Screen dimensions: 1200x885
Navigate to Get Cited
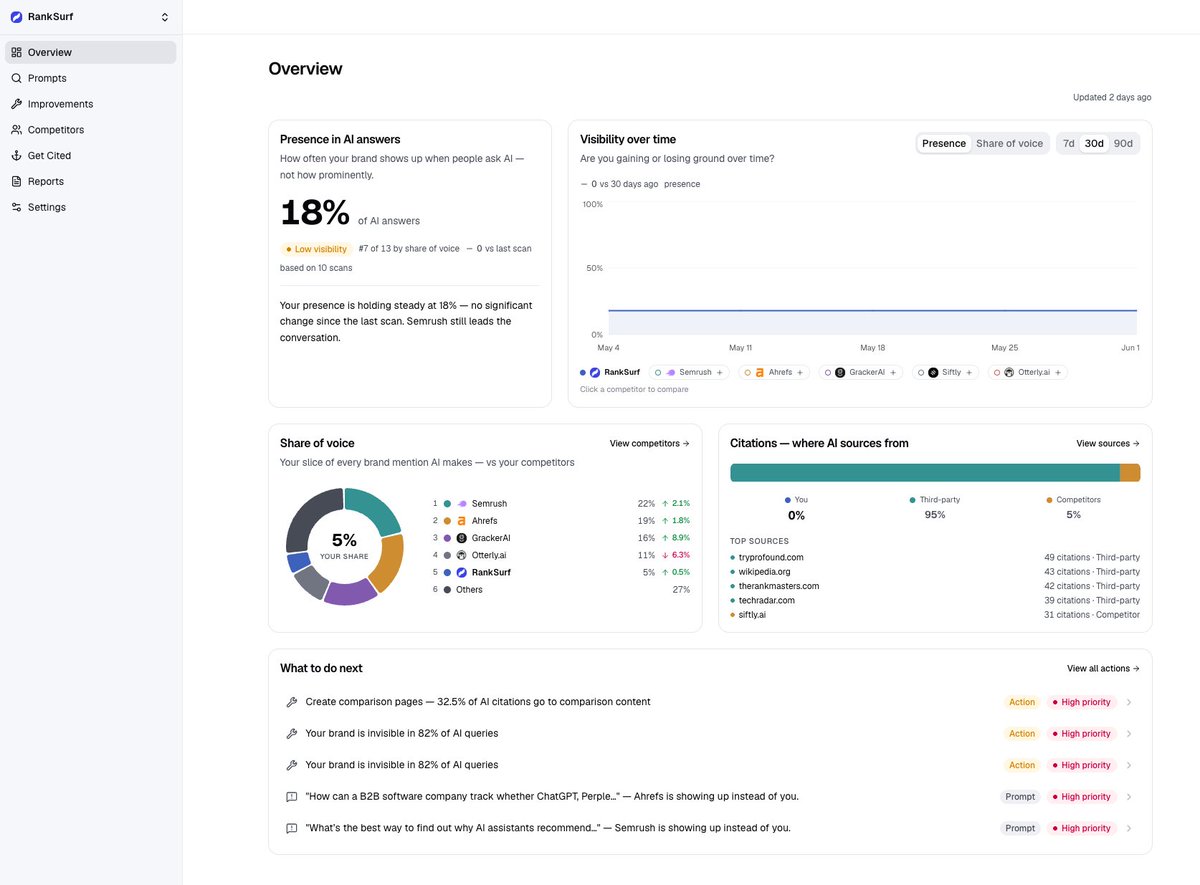point(90,156)
